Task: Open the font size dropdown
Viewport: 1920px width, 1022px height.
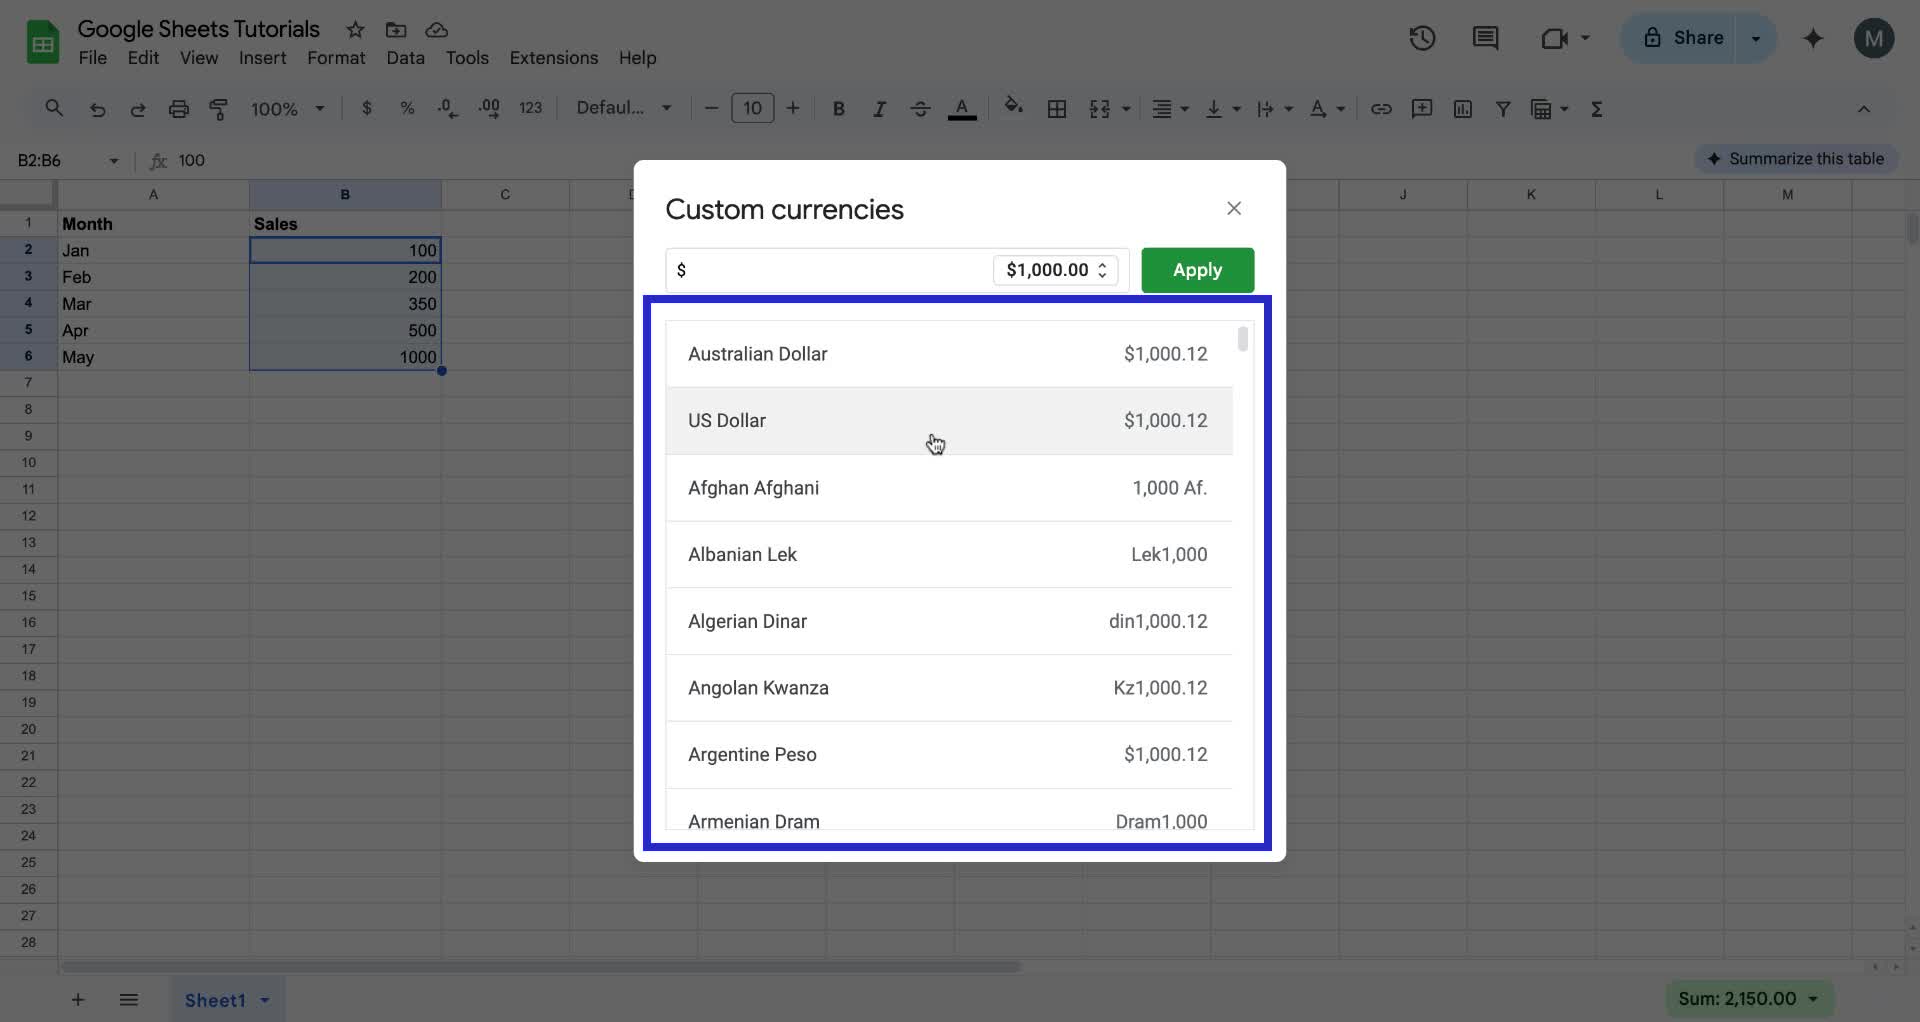Action: click(752, 108)
